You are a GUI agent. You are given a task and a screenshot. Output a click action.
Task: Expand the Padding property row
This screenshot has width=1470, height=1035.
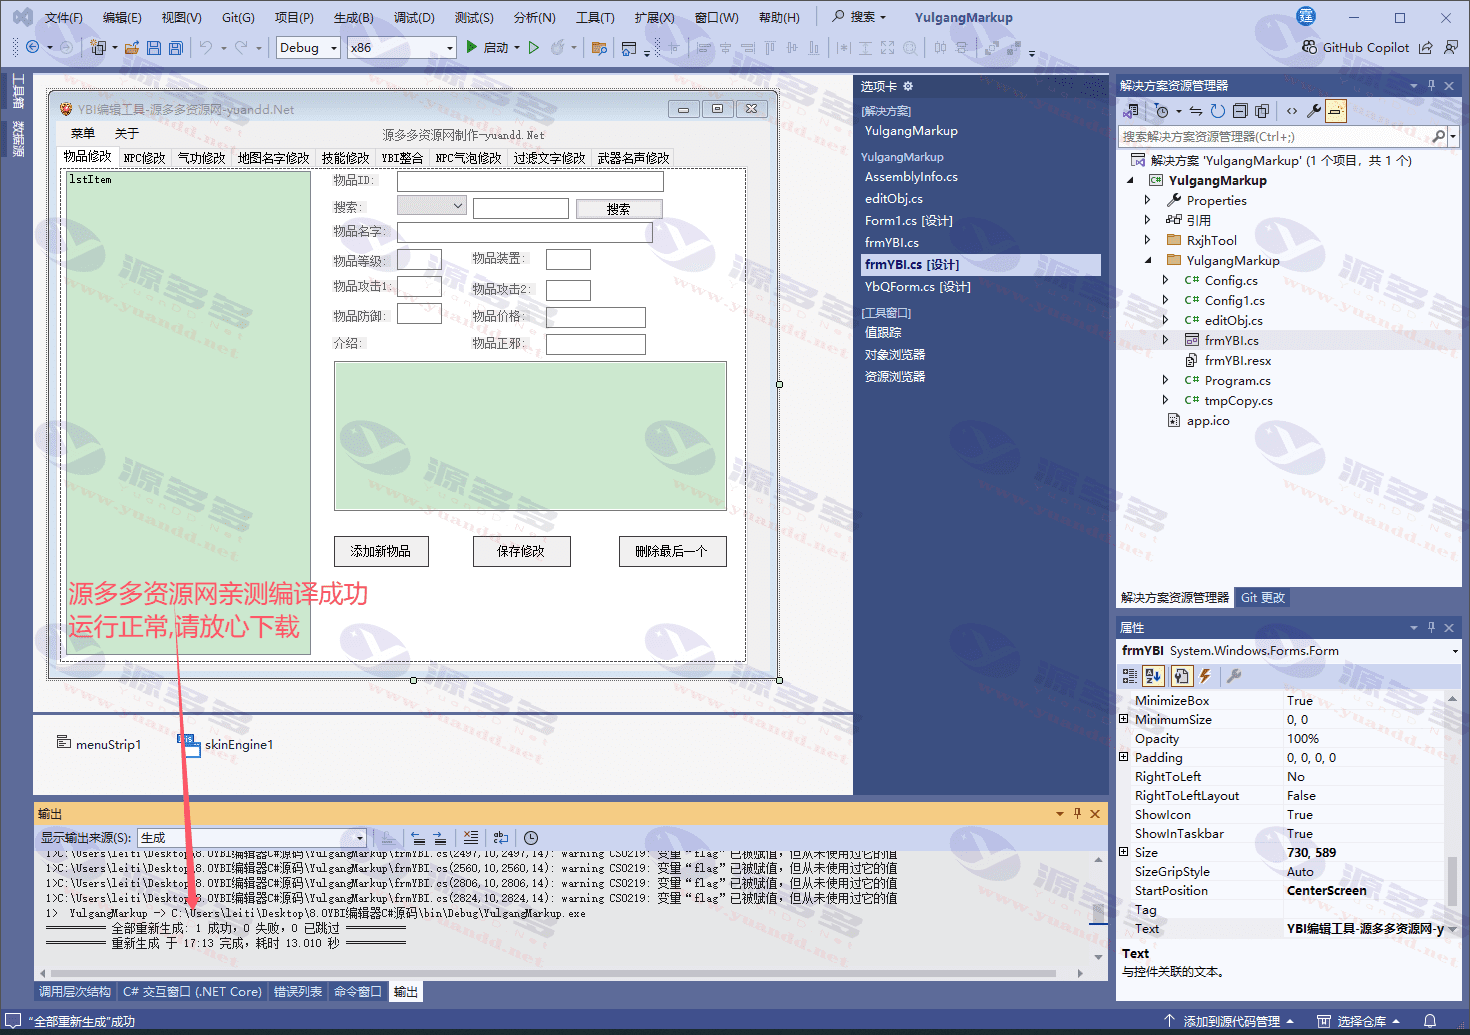coord(1124,757)
